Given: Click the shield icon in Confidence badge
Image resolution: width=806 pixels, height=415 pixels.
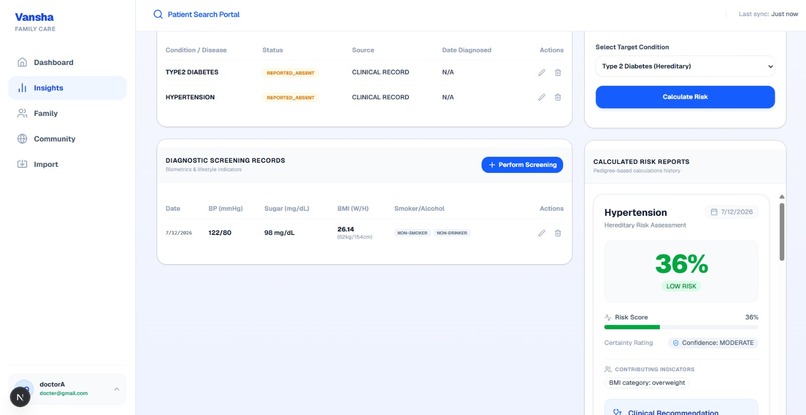Looking at the screenshot, I should point(675,342).
